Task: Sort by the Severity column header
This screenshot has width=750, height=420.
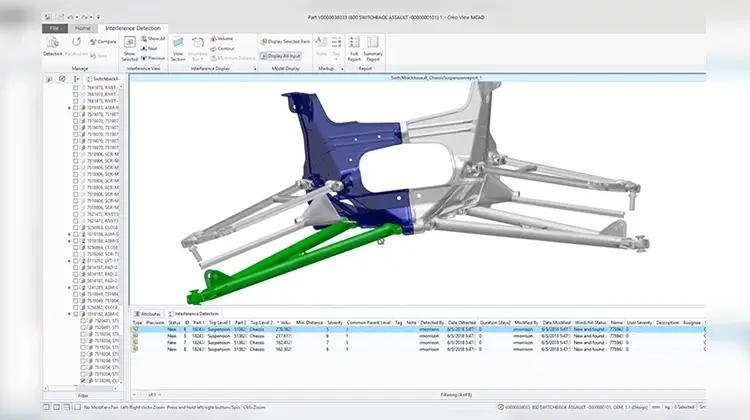Action: click(x=335, y=322)
